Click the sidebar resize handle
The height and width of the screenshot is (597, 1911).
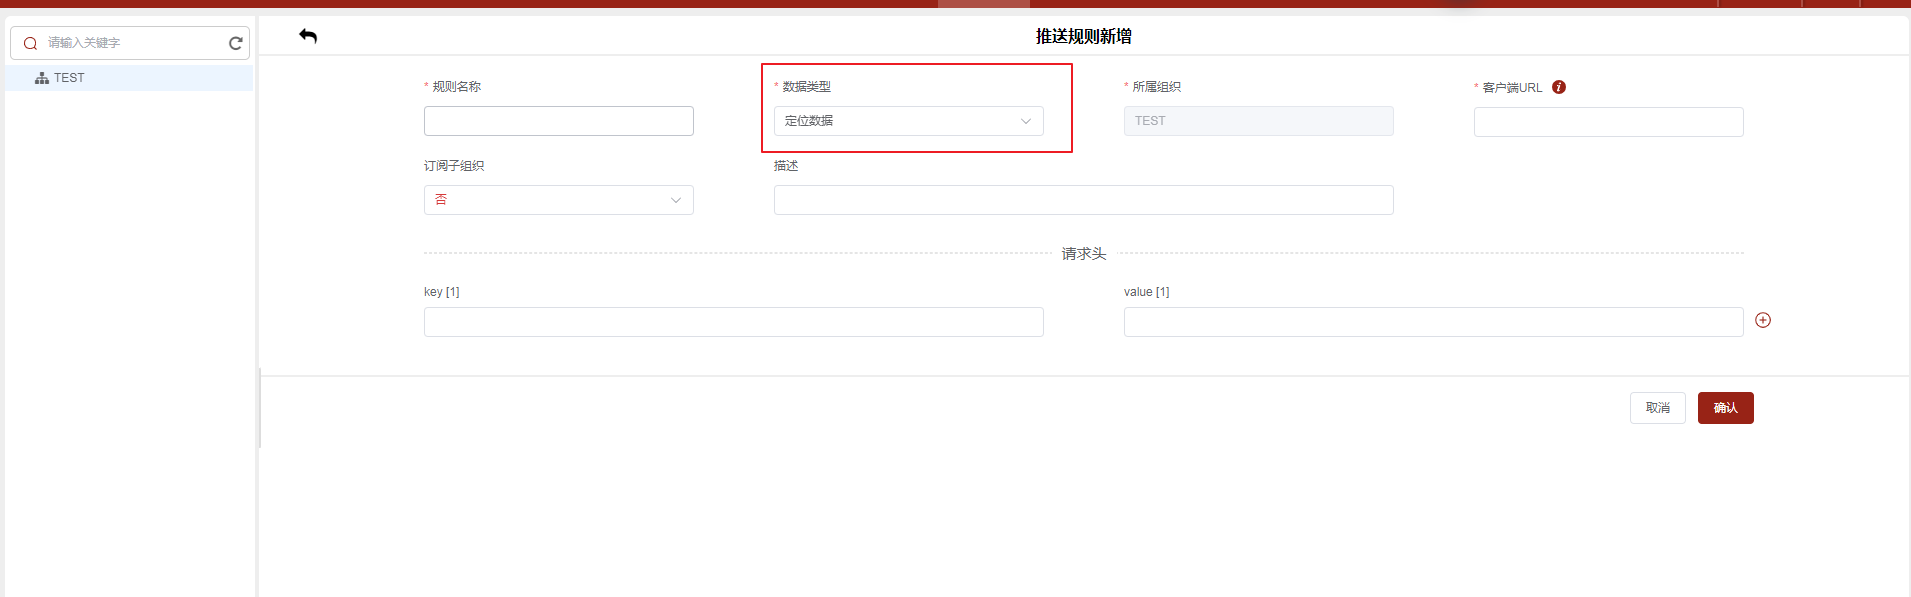pos(260,408)
